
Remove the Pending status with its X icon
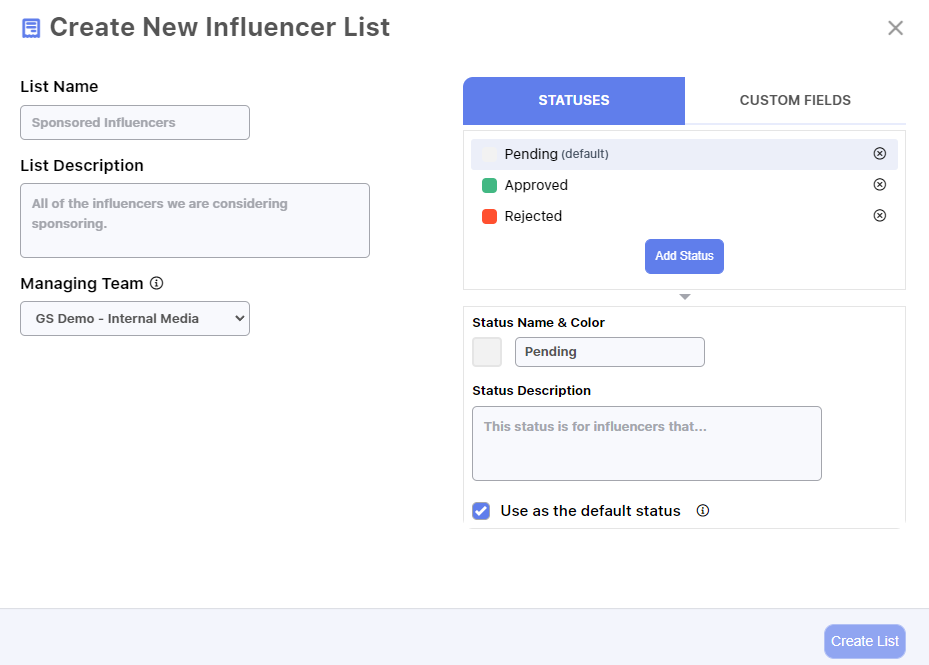click(880, 154)
